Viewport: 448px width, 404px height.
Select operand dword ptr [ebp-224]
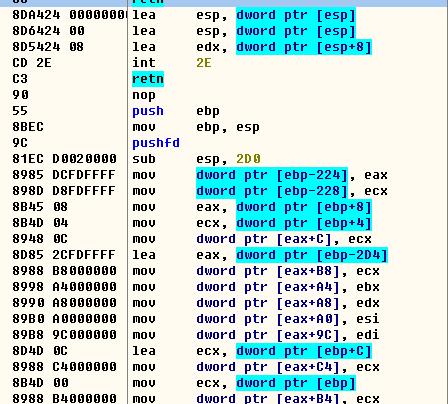click(272, 175)
